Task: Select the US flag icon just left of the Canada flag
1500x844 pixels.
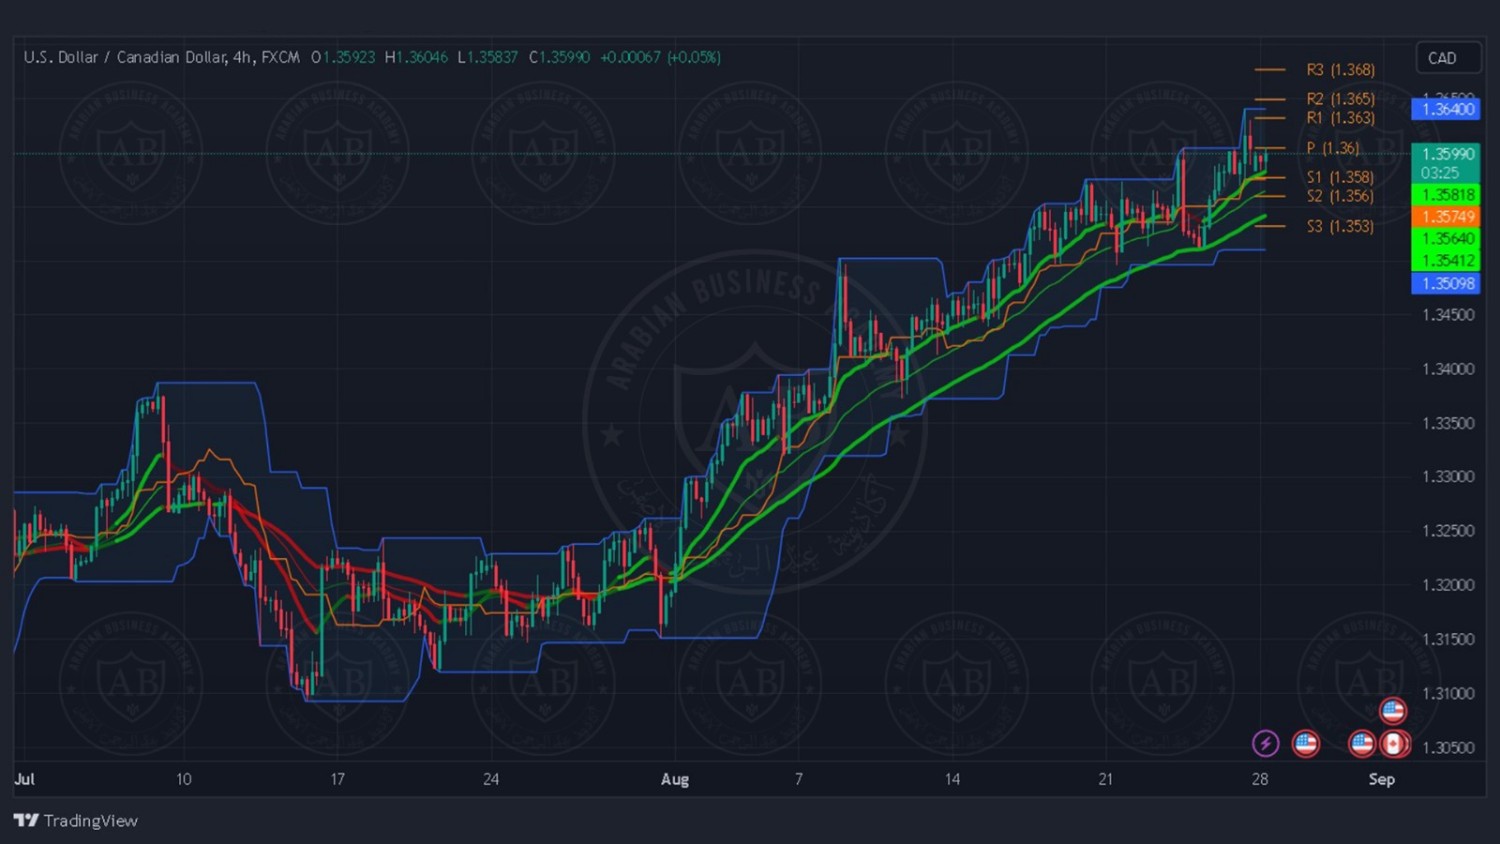Action: tap(1361, 743)
